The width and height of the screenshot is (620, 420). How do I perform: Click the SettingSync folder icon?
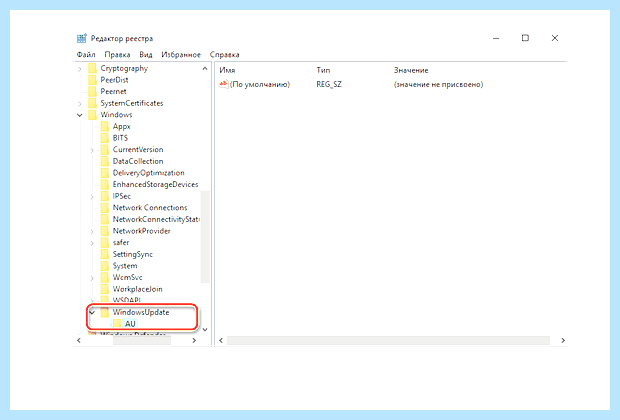105,254
